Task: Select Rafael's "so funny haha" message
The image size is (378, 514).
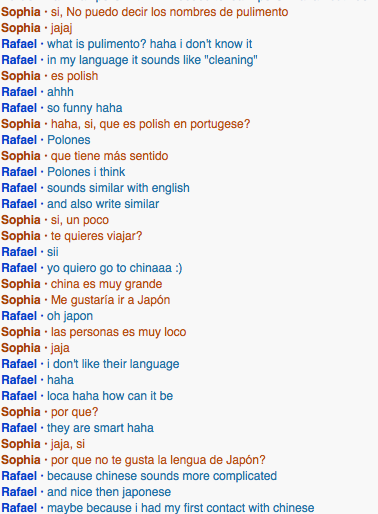Action: pos(85,108)
